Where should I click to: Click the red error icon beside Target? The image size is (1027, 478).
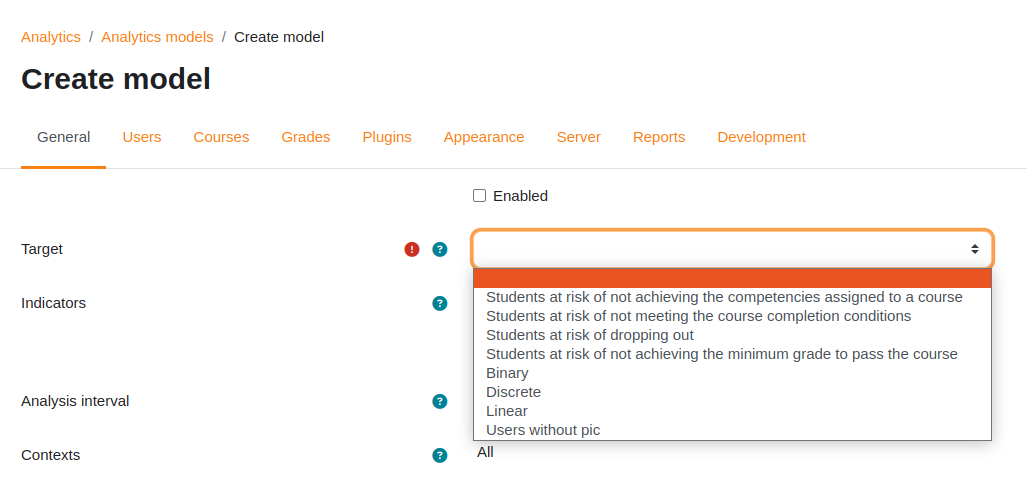[x=411, y=249]
